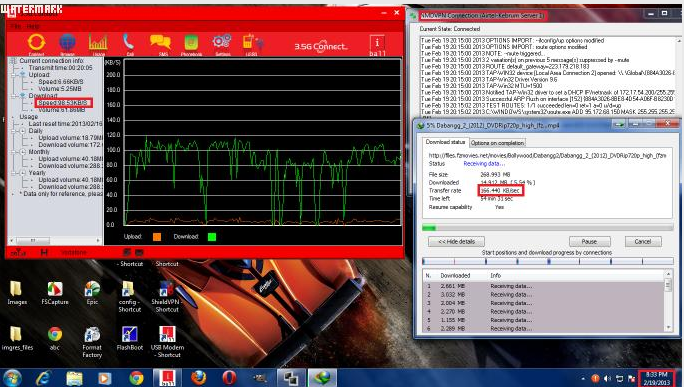Screen dimensions: 684x387
Task: Click the Connect icon in modem toolbar
Action: [x=36, y=43]
